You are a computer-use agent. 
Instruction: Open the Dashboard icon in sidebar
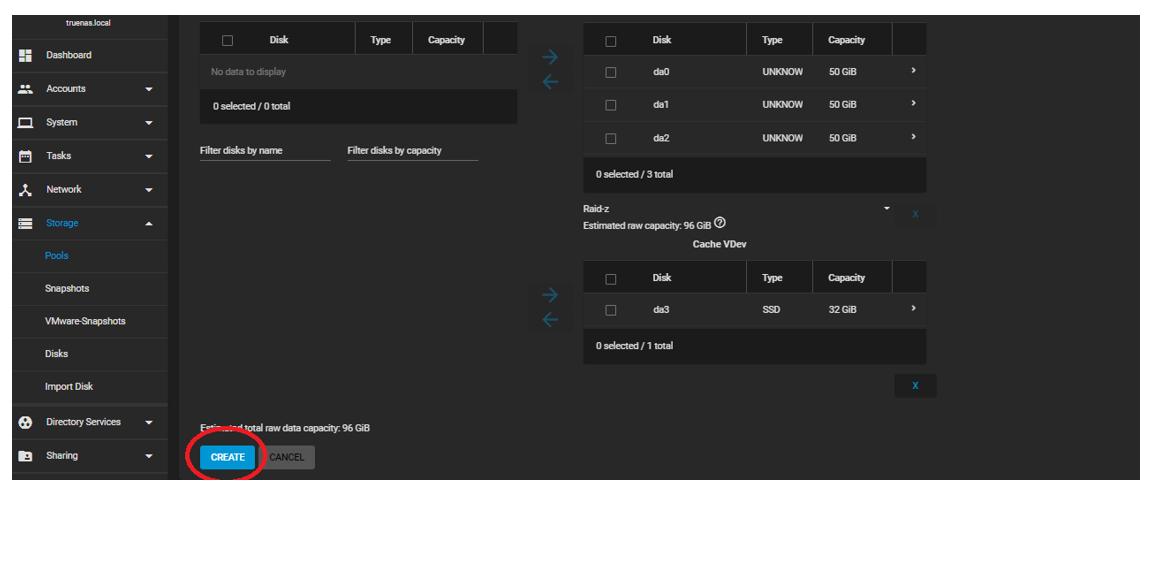(26, 55)
